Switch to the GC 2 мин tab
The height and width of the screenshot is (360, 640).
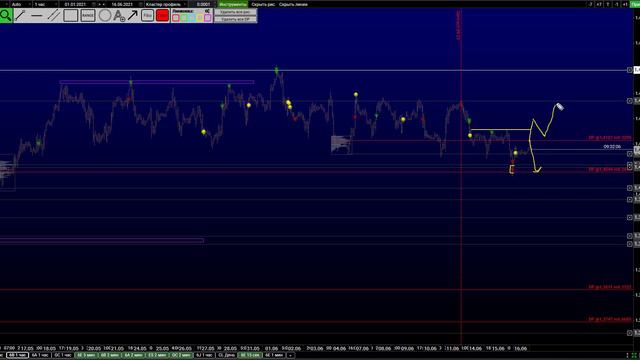click(181, 355)
